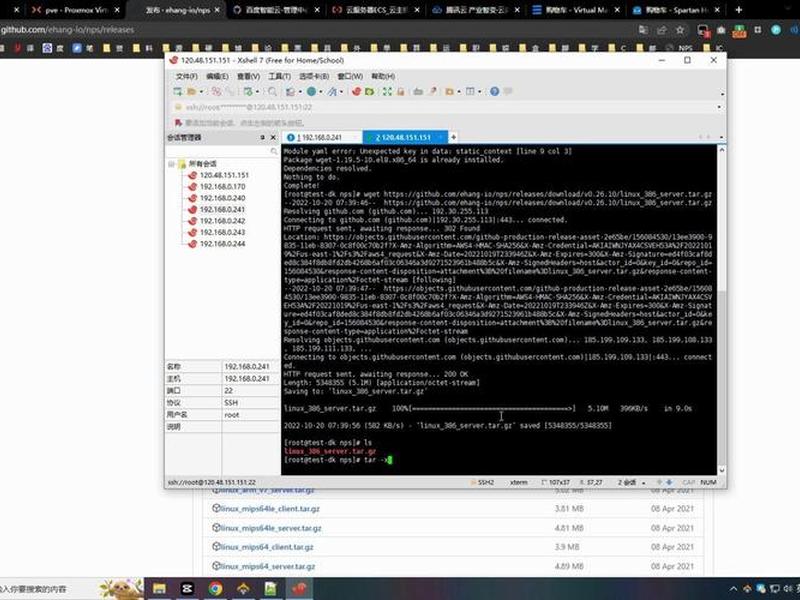Open Chrome from the Windows taskbar
This screenshot has height=600, width=800.
pyautogui.click(x=215, y=589)
